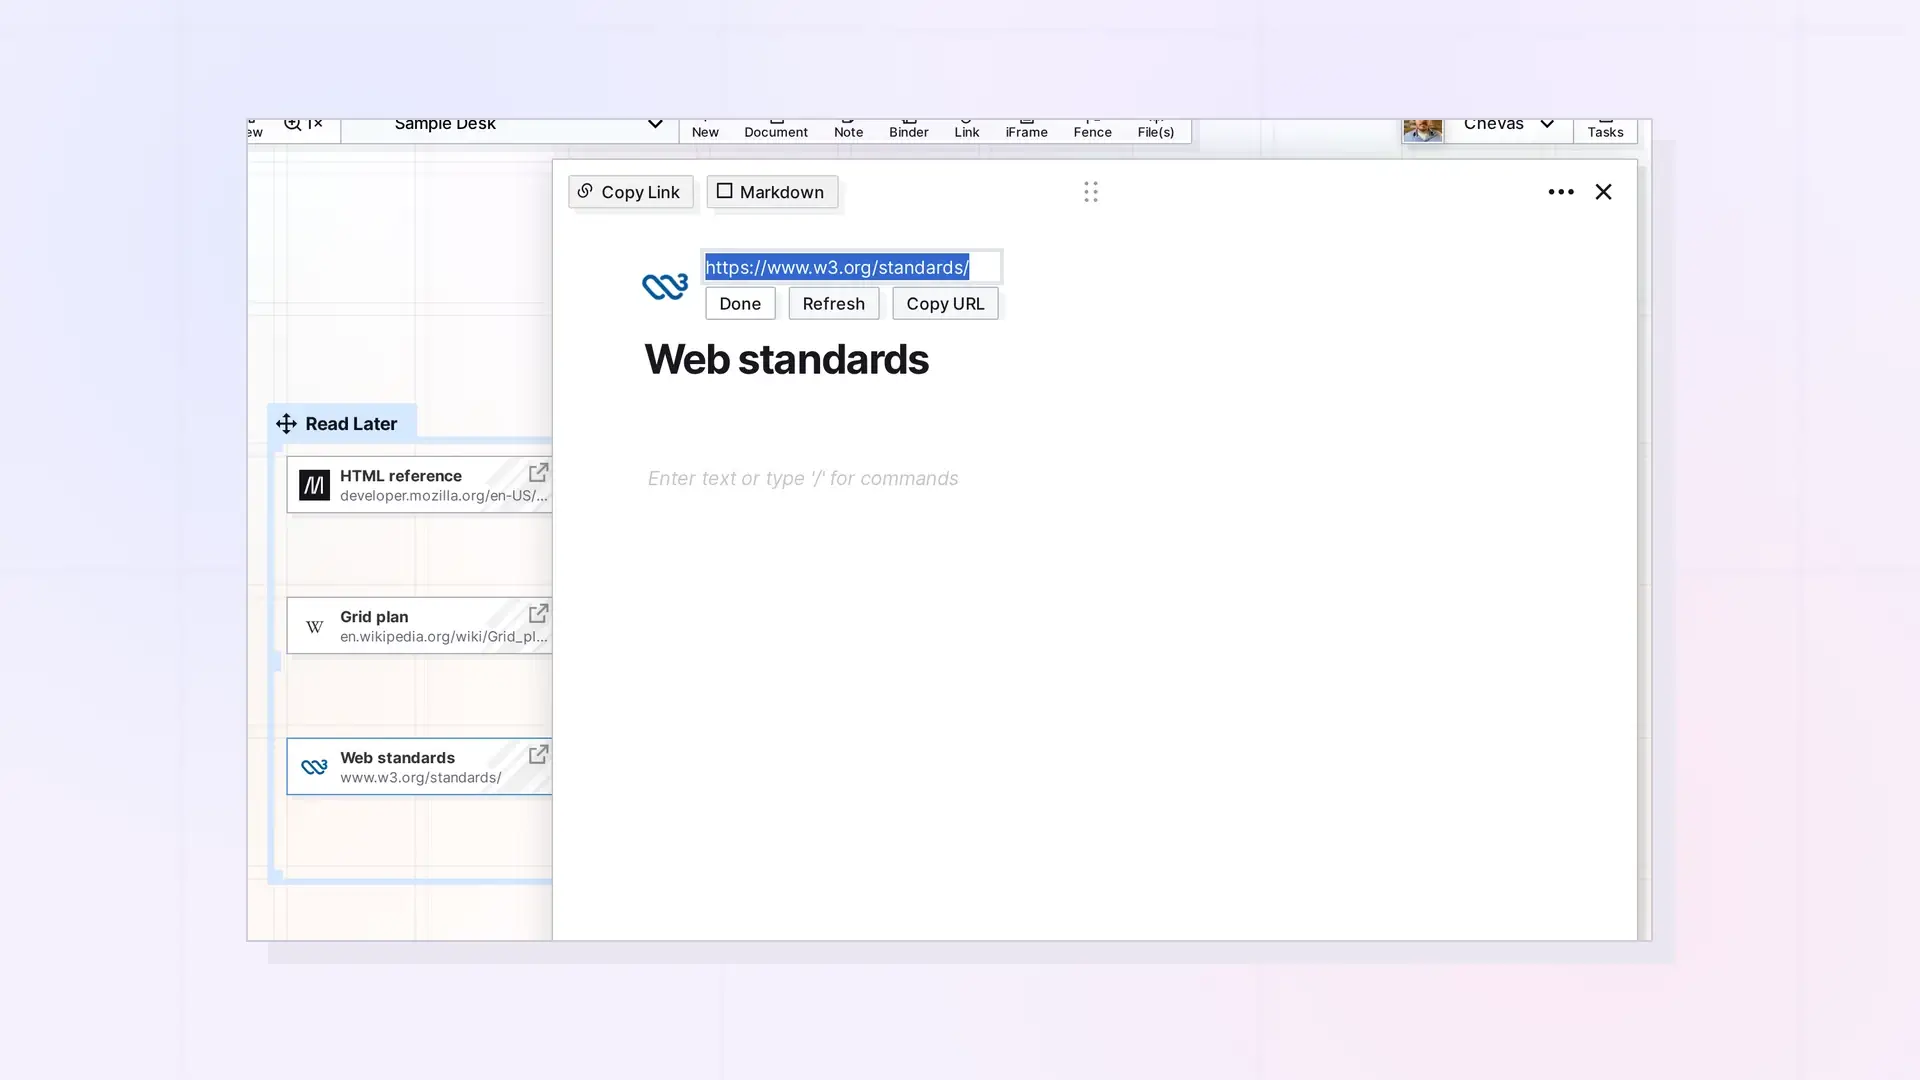Click the File(s) toolbar item
The height and width of the screenshot is (1080, 1920).
click(x=1155, y=130)
